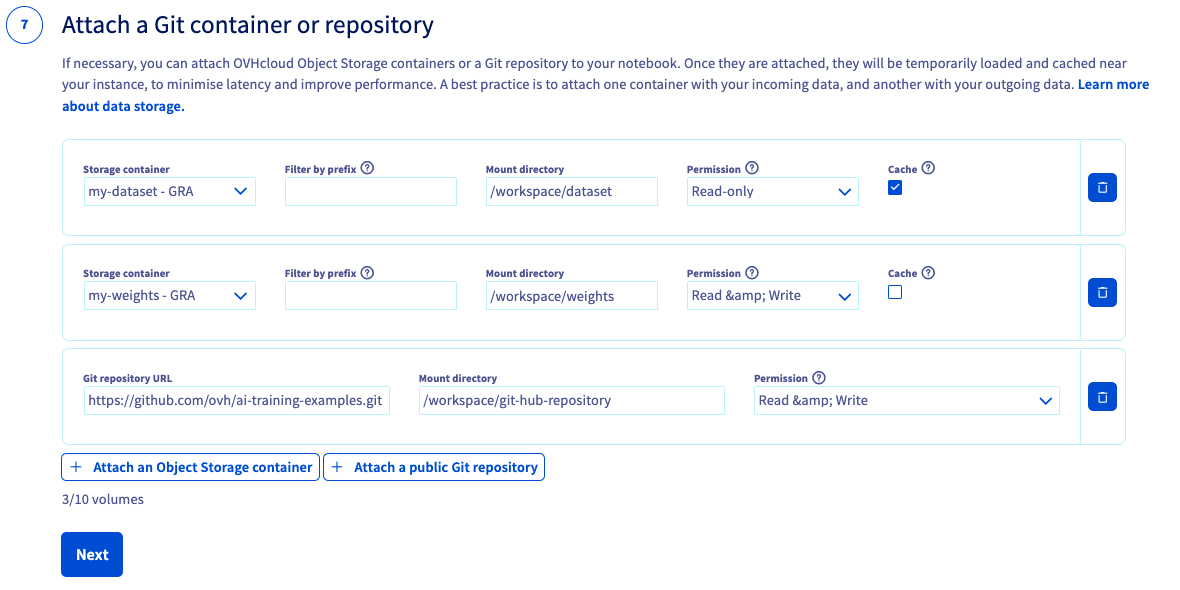Screen dimensions: 1180x590
Task: Delete the my-dataset storage container row
Action: tap(1102, 188)
